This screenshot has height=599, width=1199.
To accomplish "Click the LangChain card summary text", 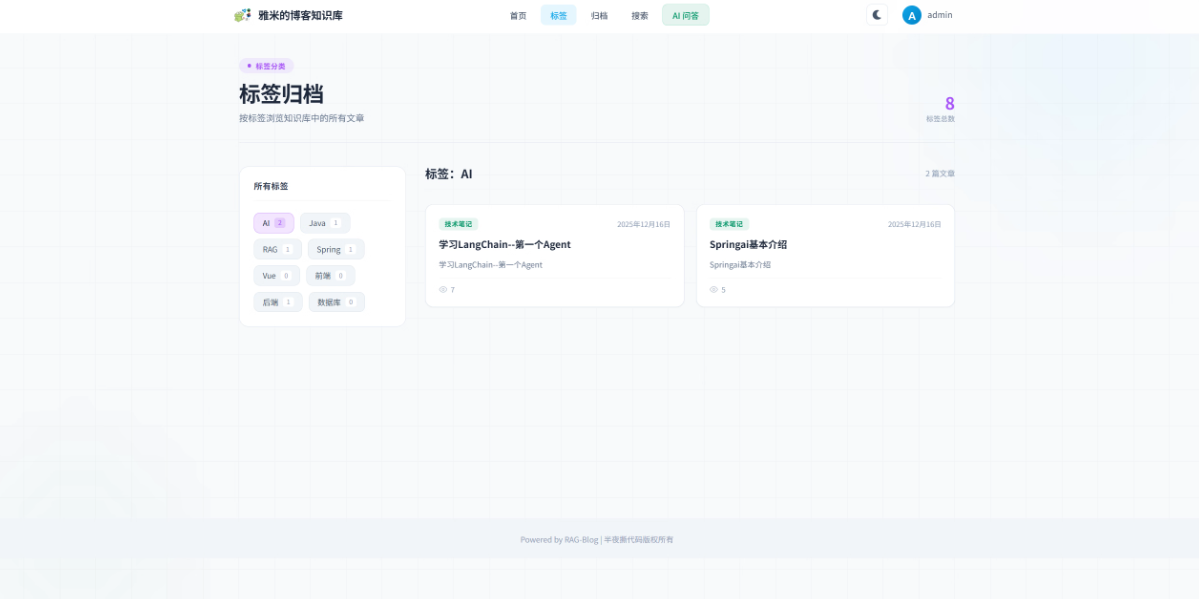I will 490,265.
